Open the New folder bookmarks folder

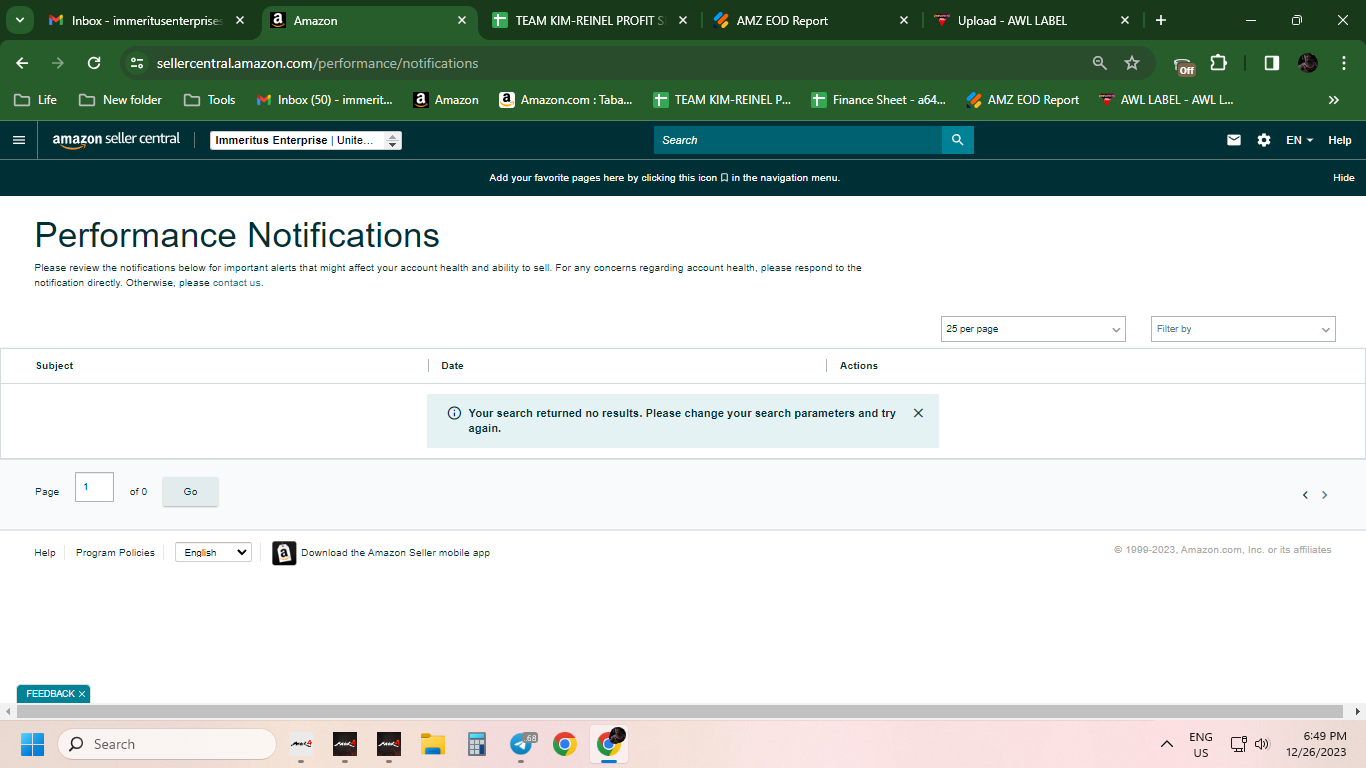tap(120, 100)
